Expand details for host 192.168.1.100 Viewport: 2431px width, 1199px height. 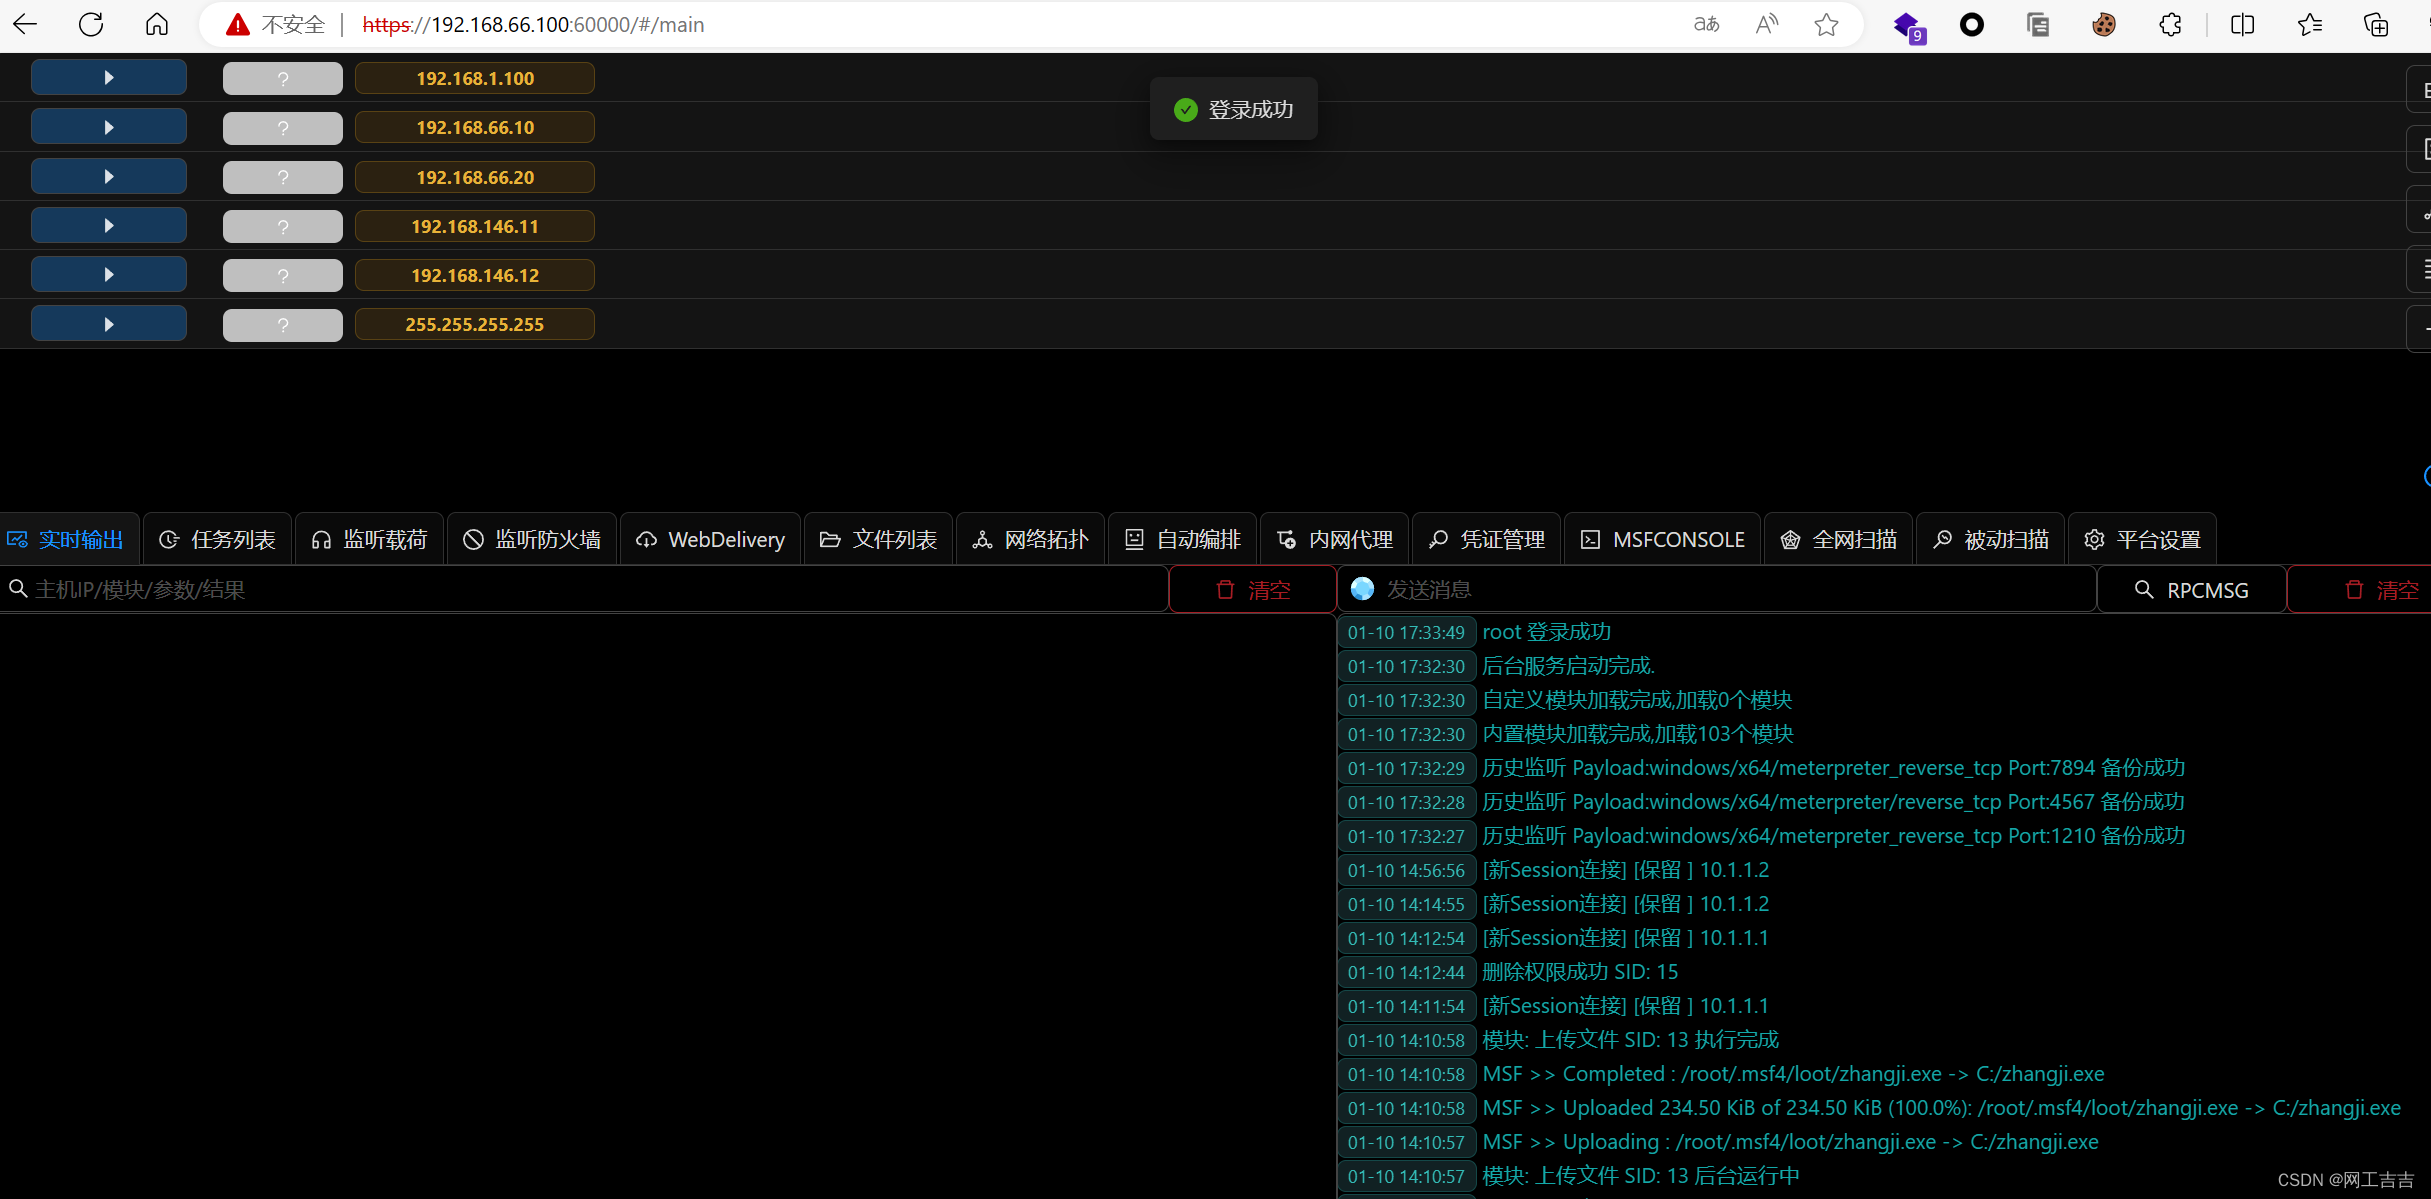(108, 77)
